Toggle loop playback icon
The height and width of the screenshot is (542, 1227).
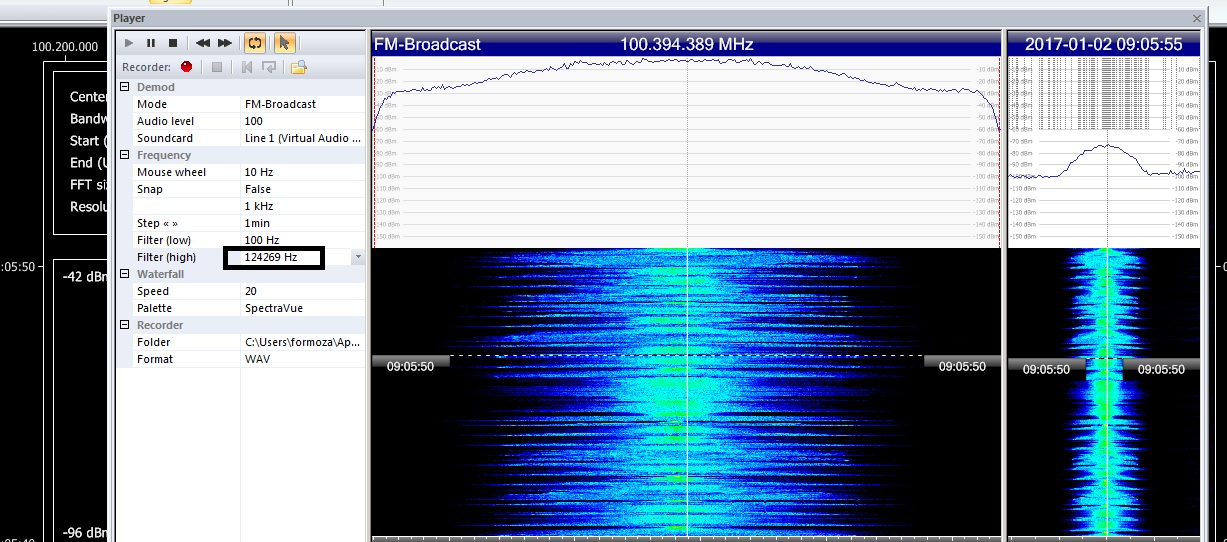255,43
